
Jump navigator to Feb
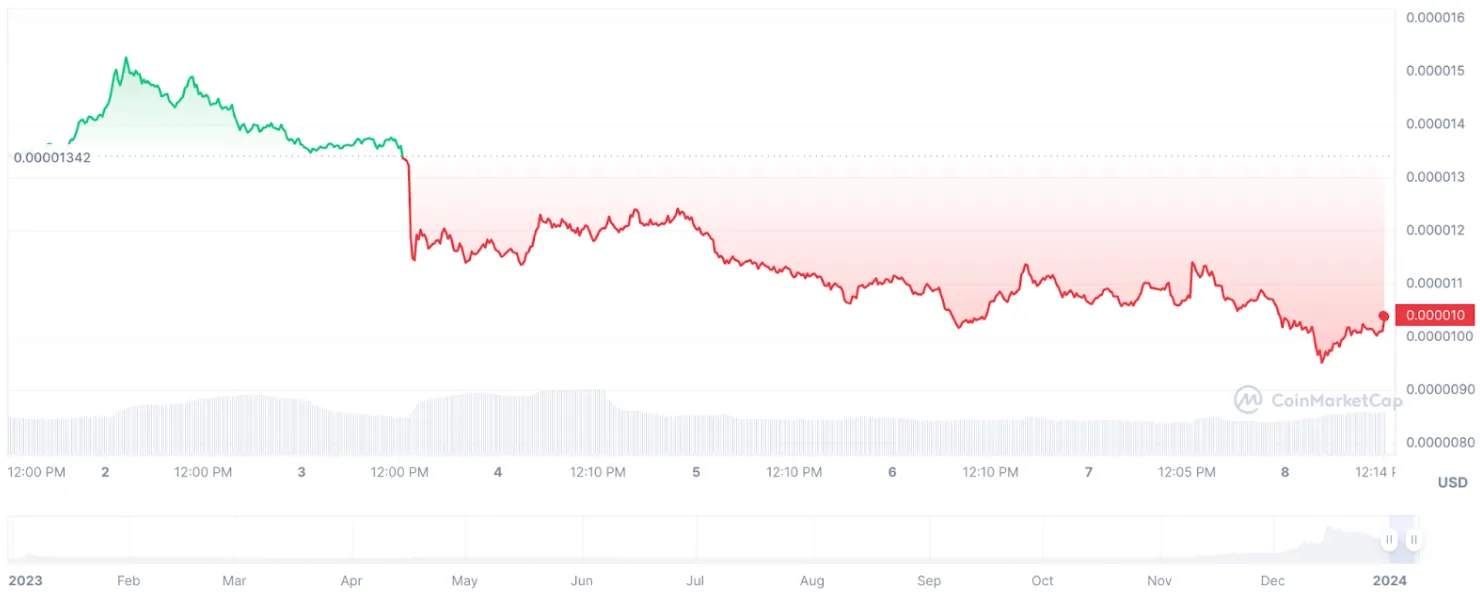click(x=127, y=581)
